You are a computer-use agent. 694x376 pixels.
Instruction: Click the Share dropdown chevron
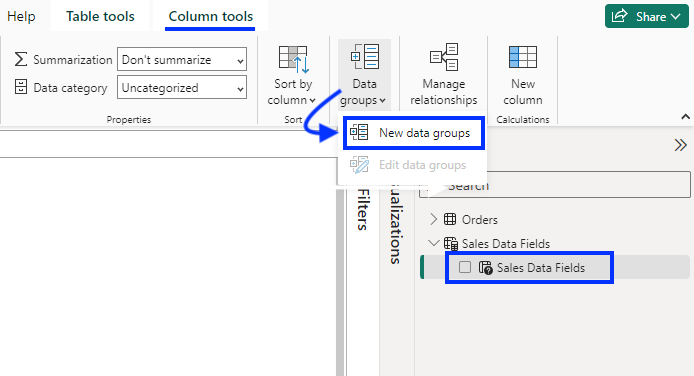click(x=675, y=16)
